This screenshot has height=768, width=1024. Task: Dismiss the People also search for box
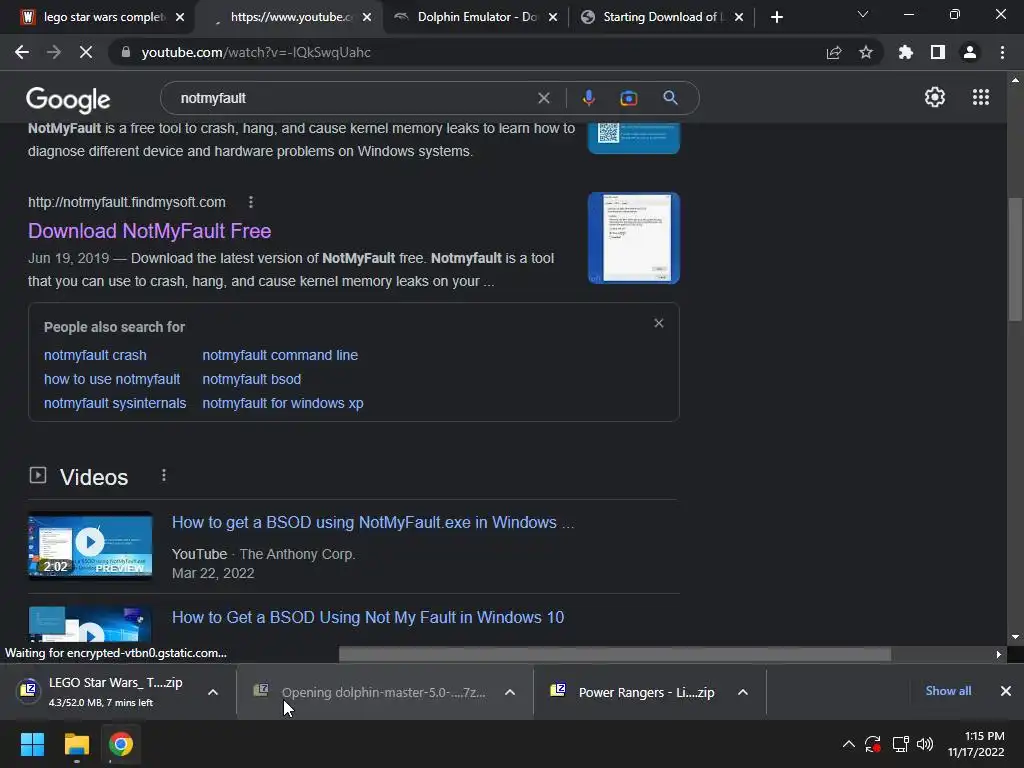tap(659, 323)
